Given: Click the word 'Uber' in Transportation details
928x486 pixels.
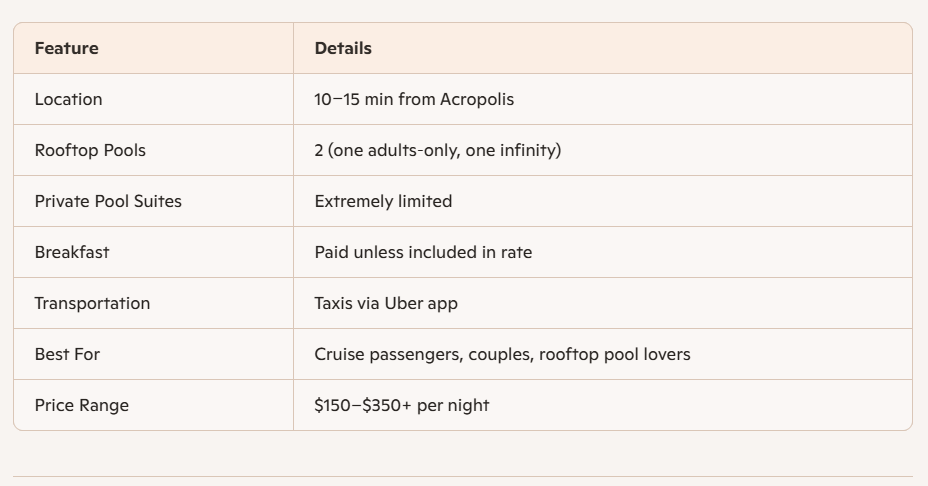Looking at the screenshot, I should tap(403, 303).
